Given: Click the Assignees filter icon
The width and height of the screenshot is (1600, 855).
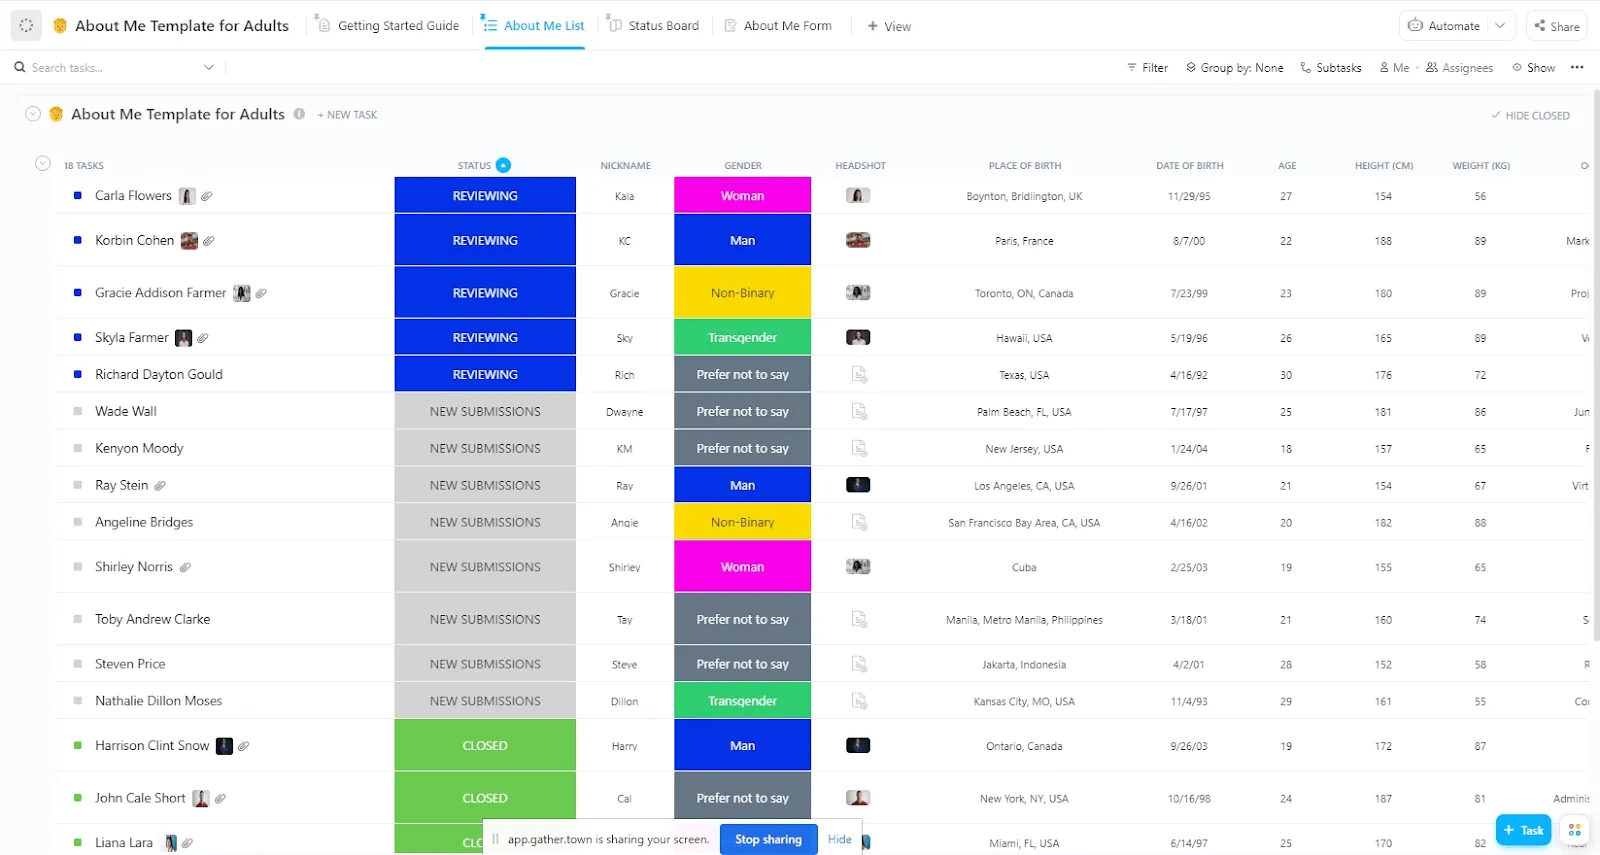Looking at the screenshot, I should click(1432, 68).
